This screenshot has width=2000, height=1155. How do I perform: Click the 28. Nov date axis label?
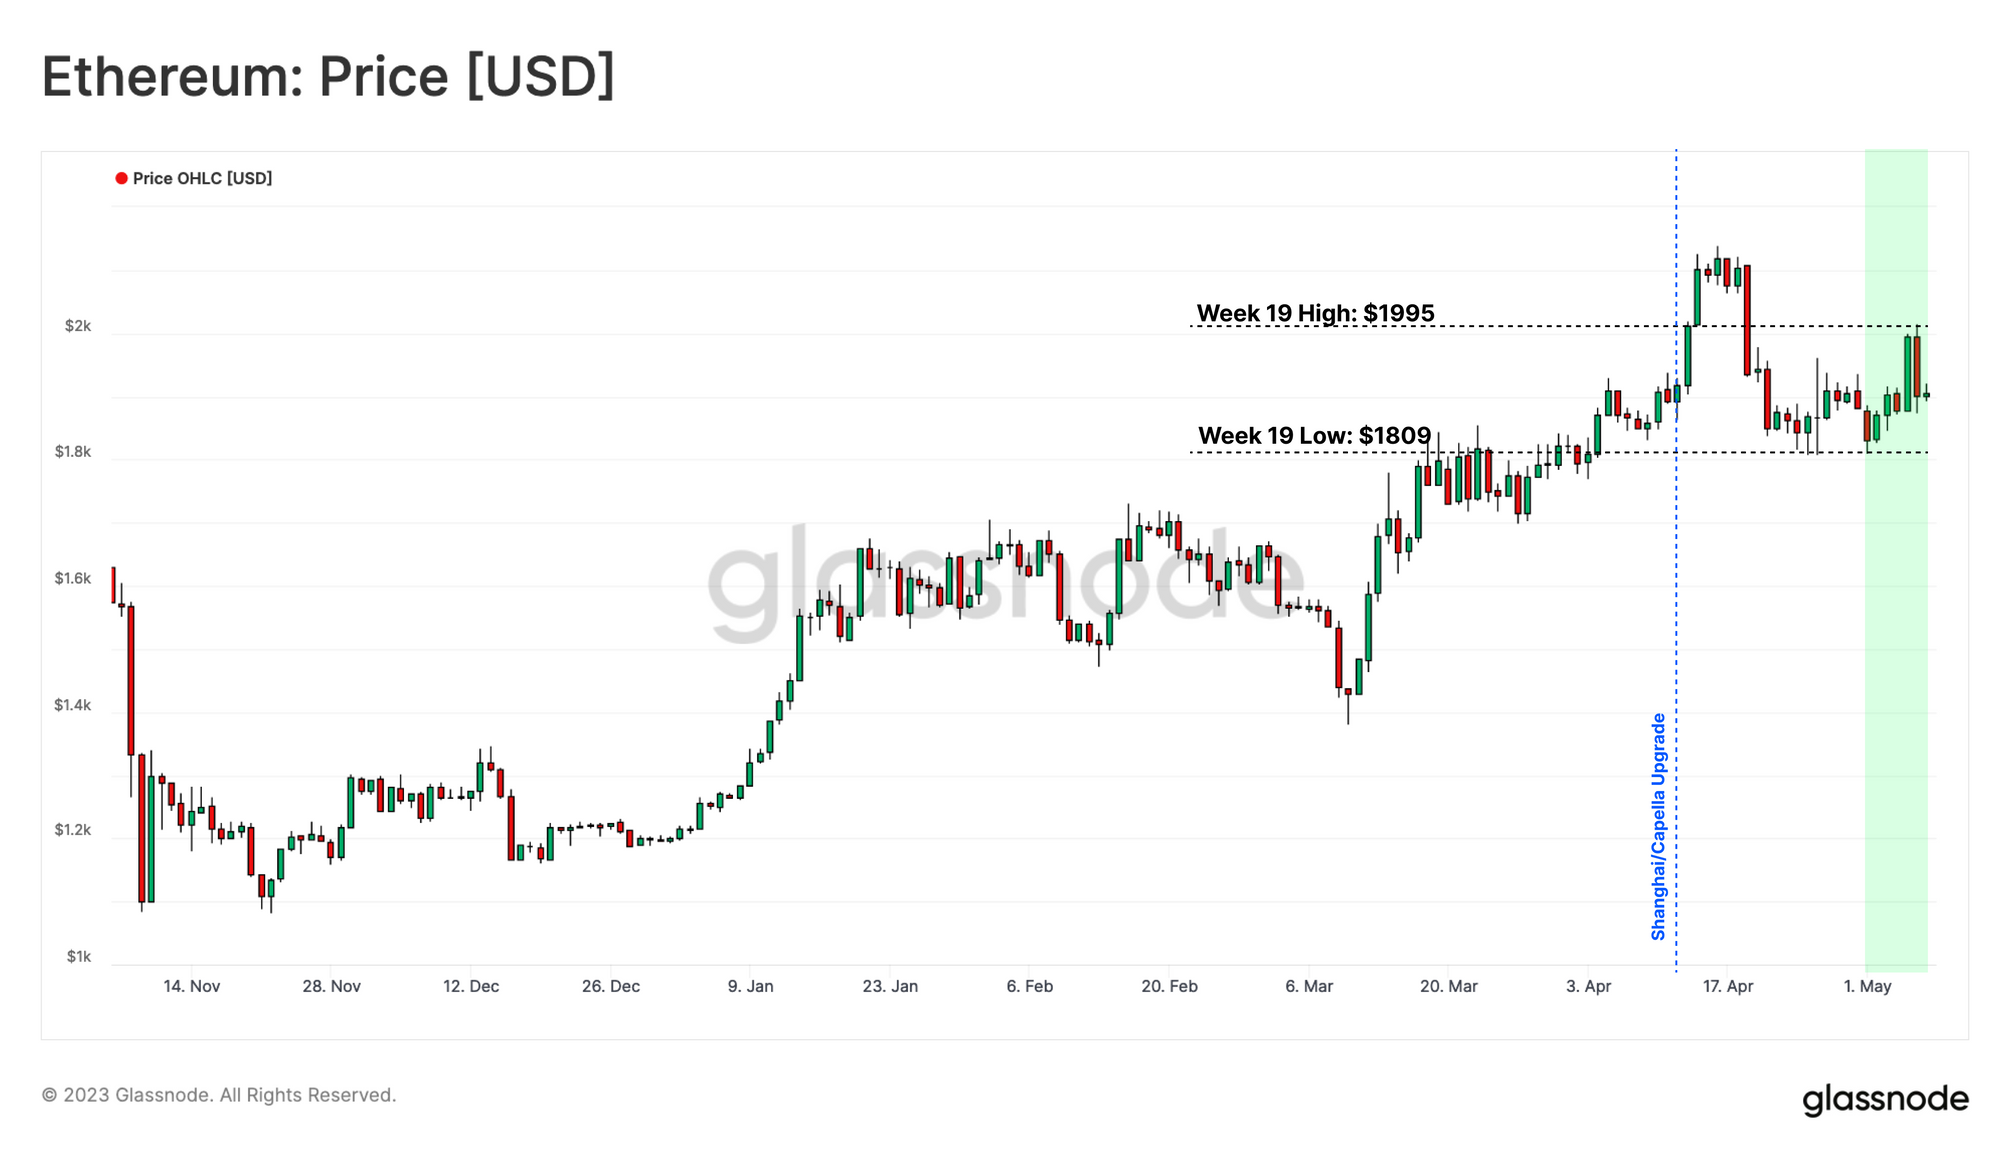[331, 986]
